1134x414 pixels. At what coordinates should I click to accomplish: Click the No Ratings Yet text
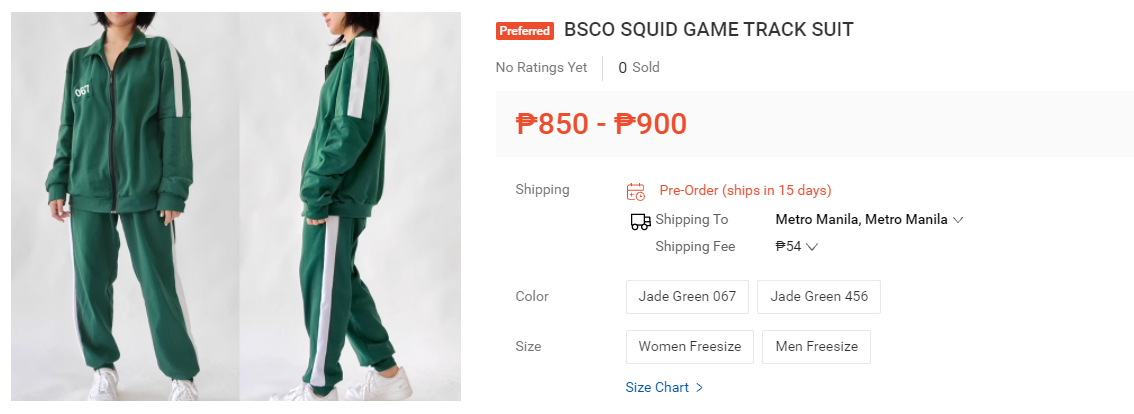click(x=541, y=68)
